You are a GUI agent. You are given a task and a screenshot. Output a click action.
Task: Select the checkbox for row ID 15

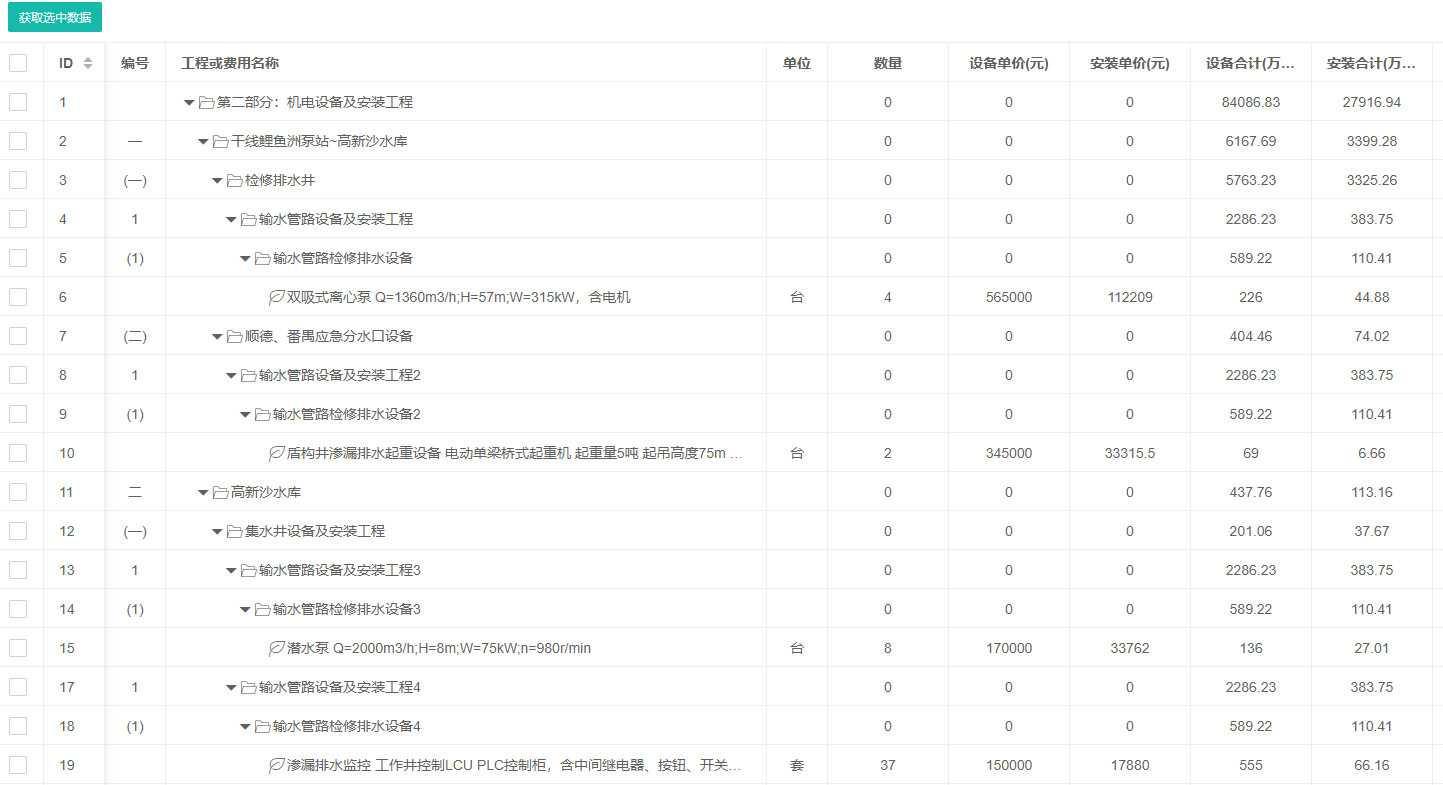point(18,648)
